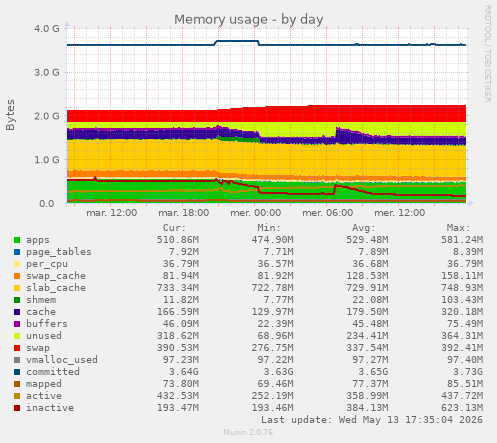Click the 'mer. 00:00' x-axis label
497x443 pixels.
[256, 213]
